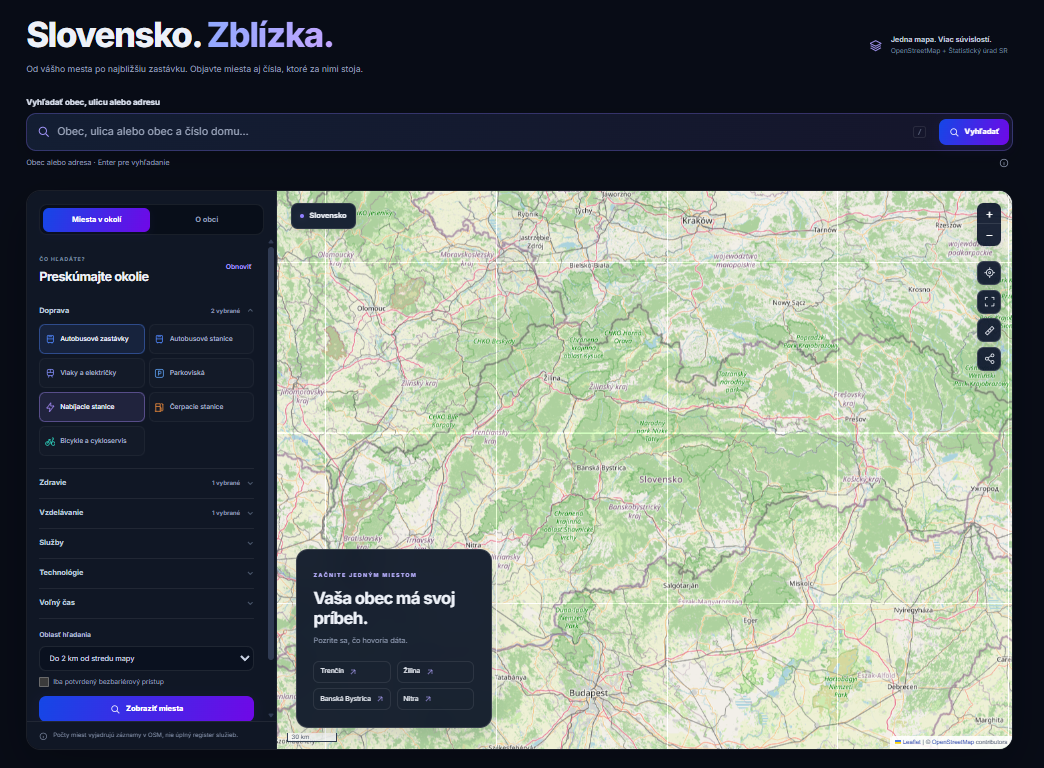This screenshot has width=1044, height=768.
Task: Click the slash shortcut badge in the search bar
Action: (x=919, y=132)
